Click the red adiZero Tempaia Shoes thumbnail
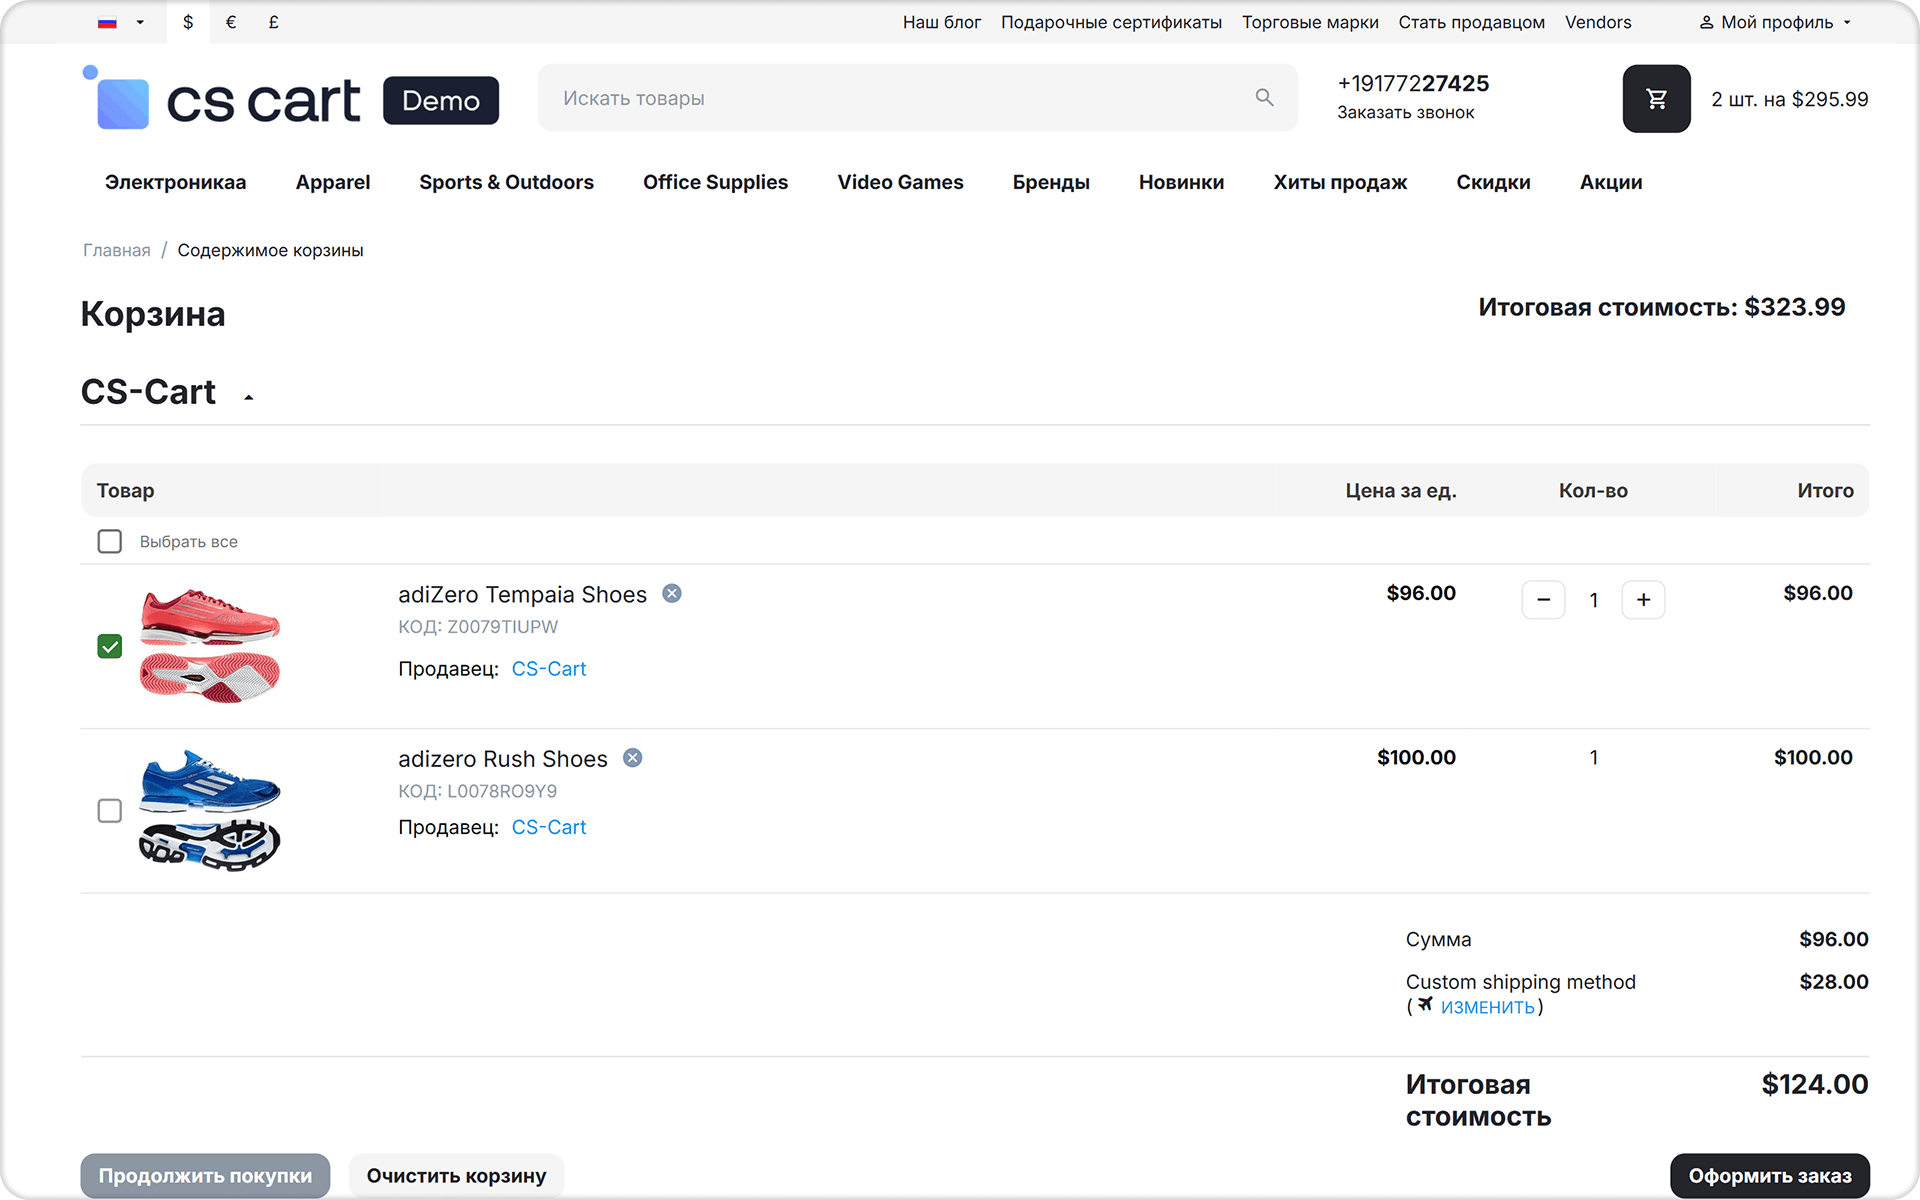1920x1200 pixels. (x=210, y=646)
